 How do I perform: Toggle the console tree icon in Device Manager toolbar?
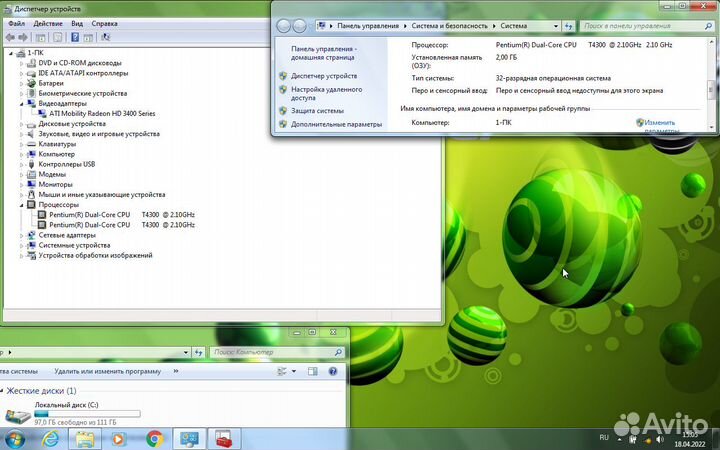40,37
